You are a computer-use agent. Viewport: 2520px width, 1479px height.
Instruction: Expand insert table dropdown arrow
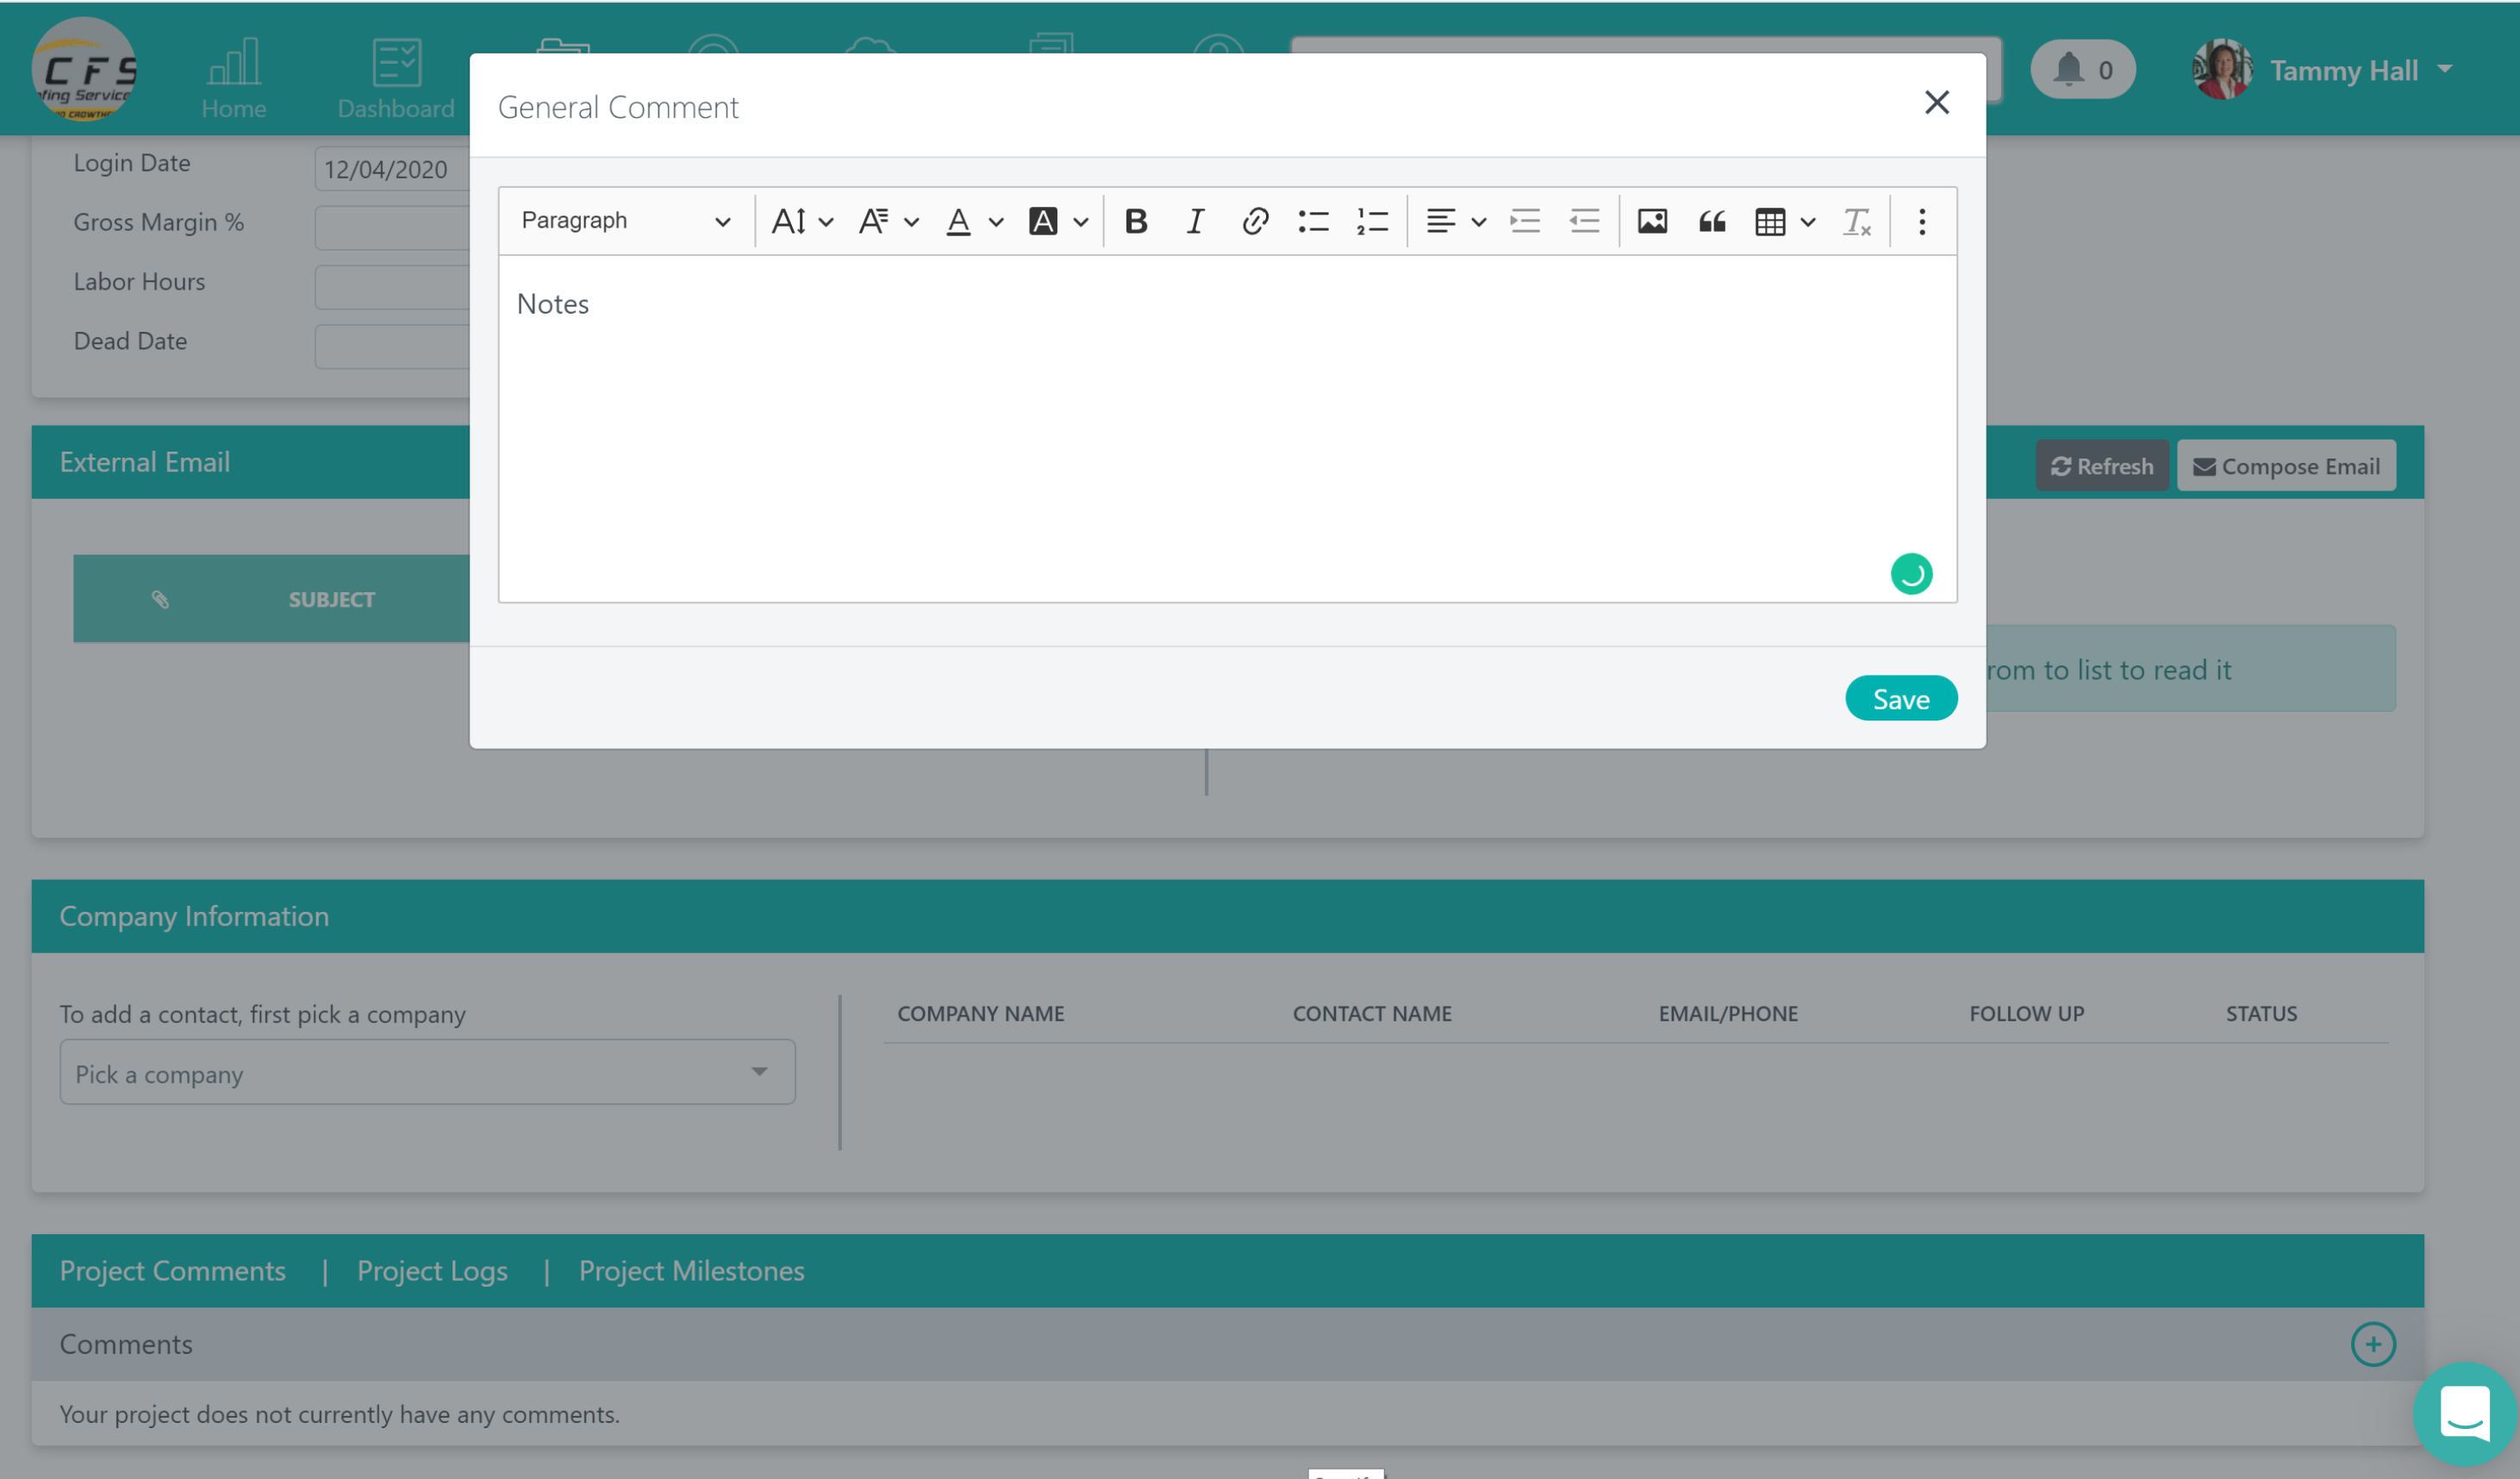1807,222
